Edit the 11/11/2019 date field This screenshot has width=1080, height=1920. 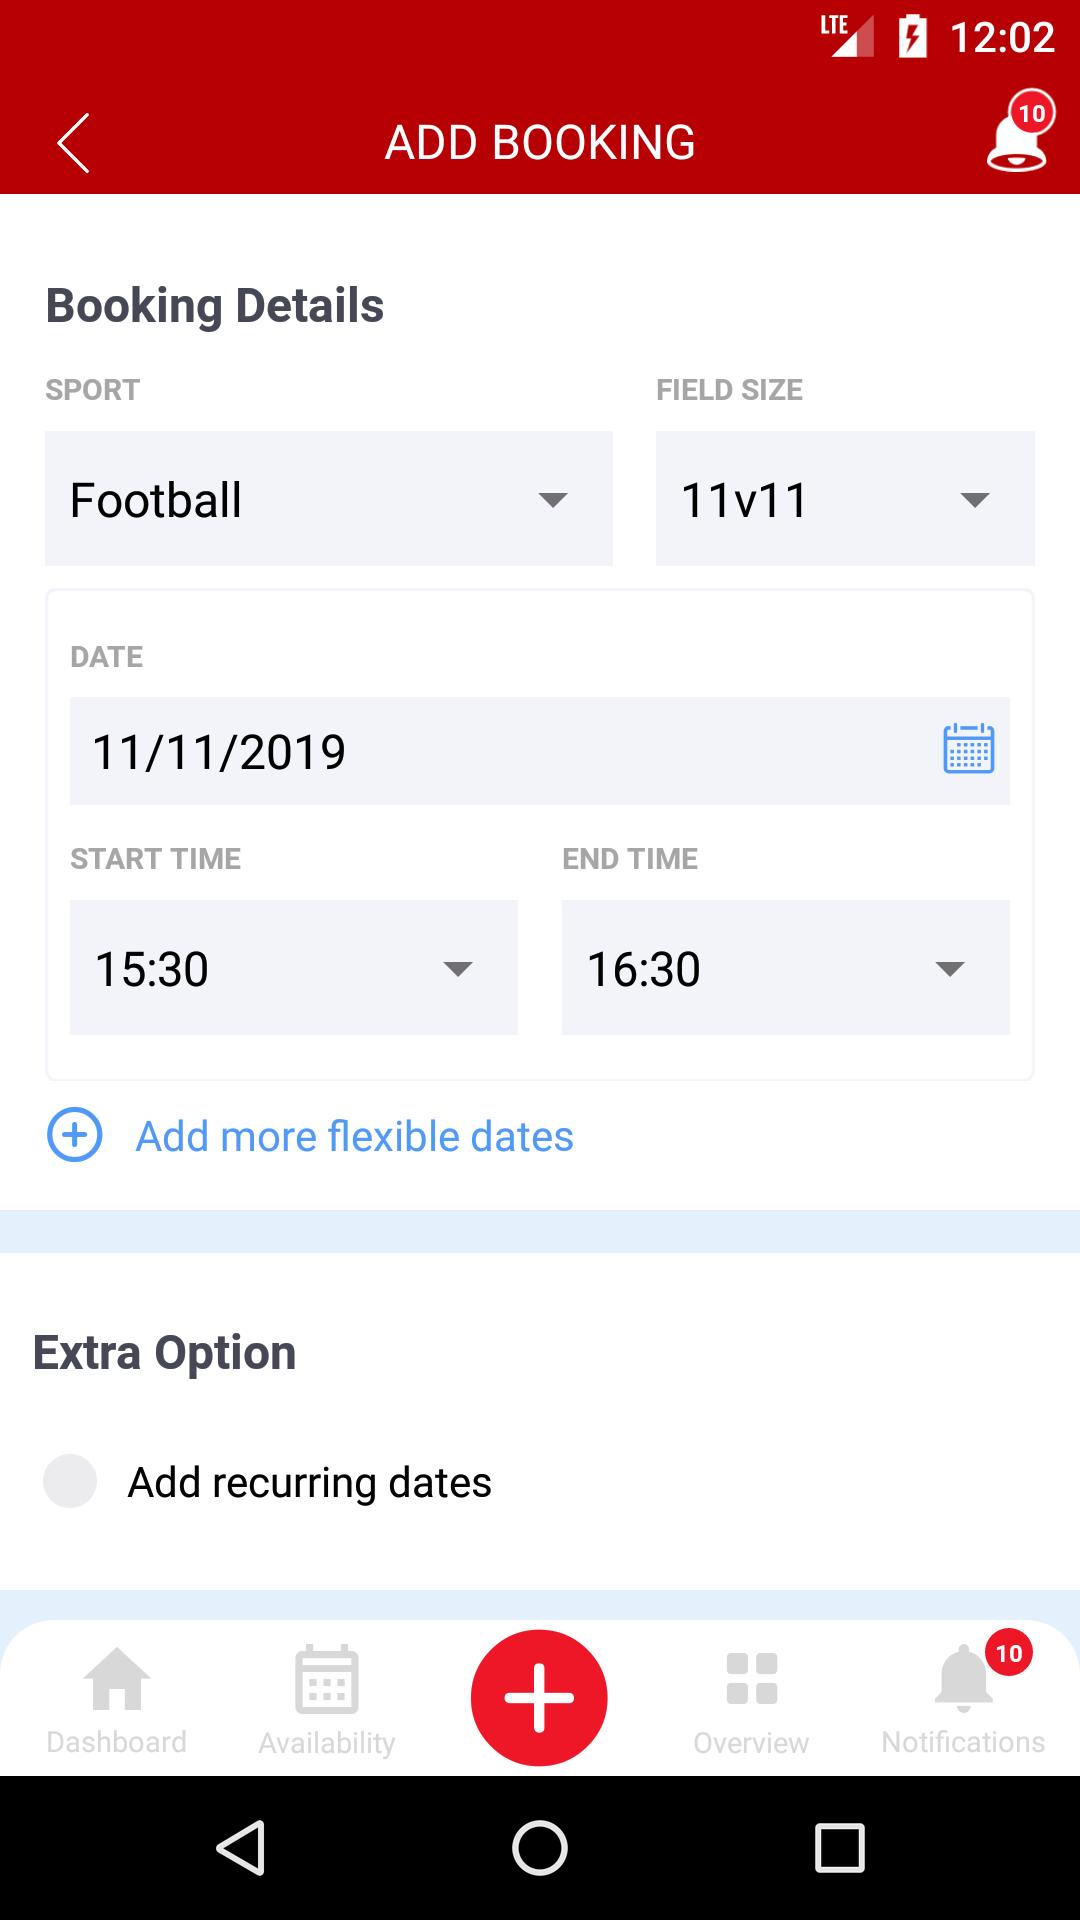(x=540, y=751)
